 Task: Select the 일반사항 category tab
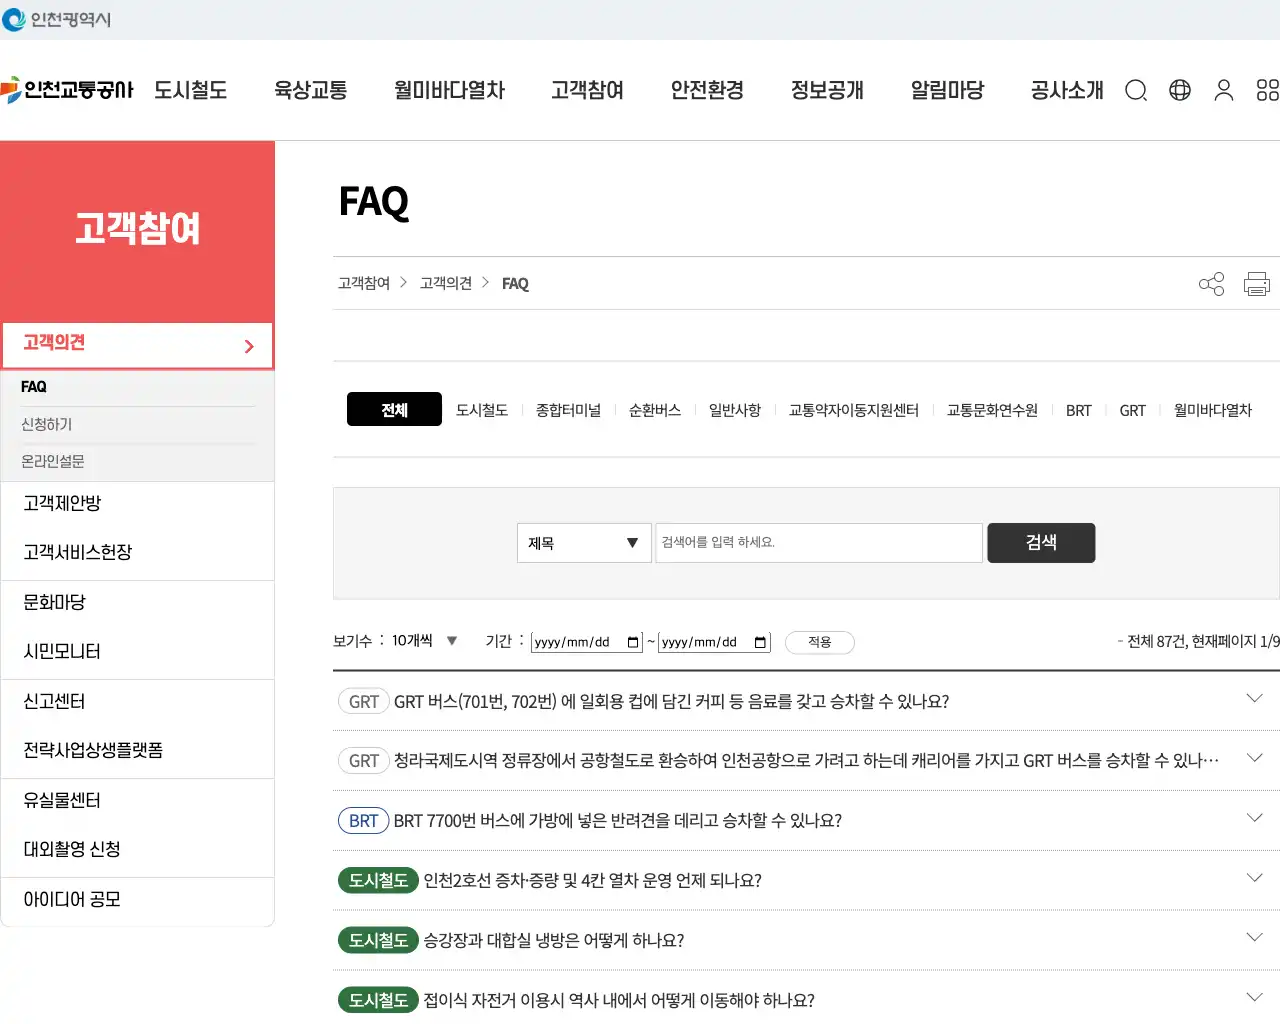pos(735,410)
